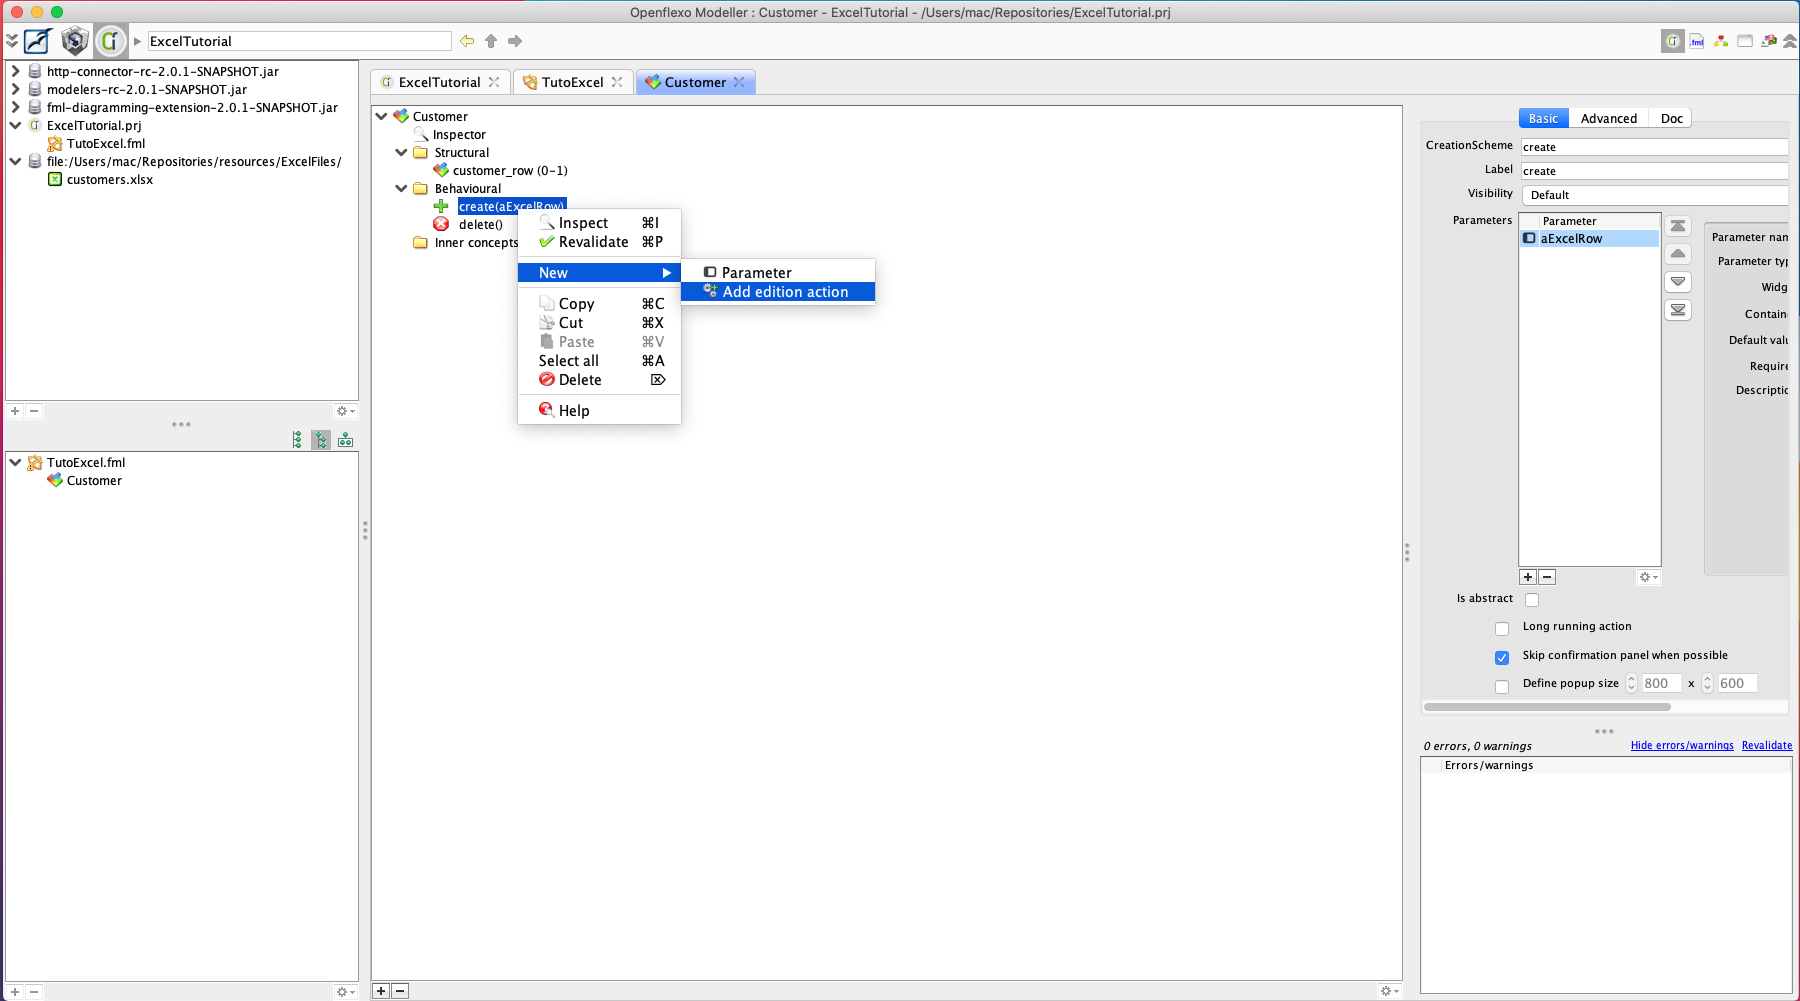The width and height of the screenshot is (1800, 1001).
Task: Add a parameter with the plus button
Action: pos(1528,577)
